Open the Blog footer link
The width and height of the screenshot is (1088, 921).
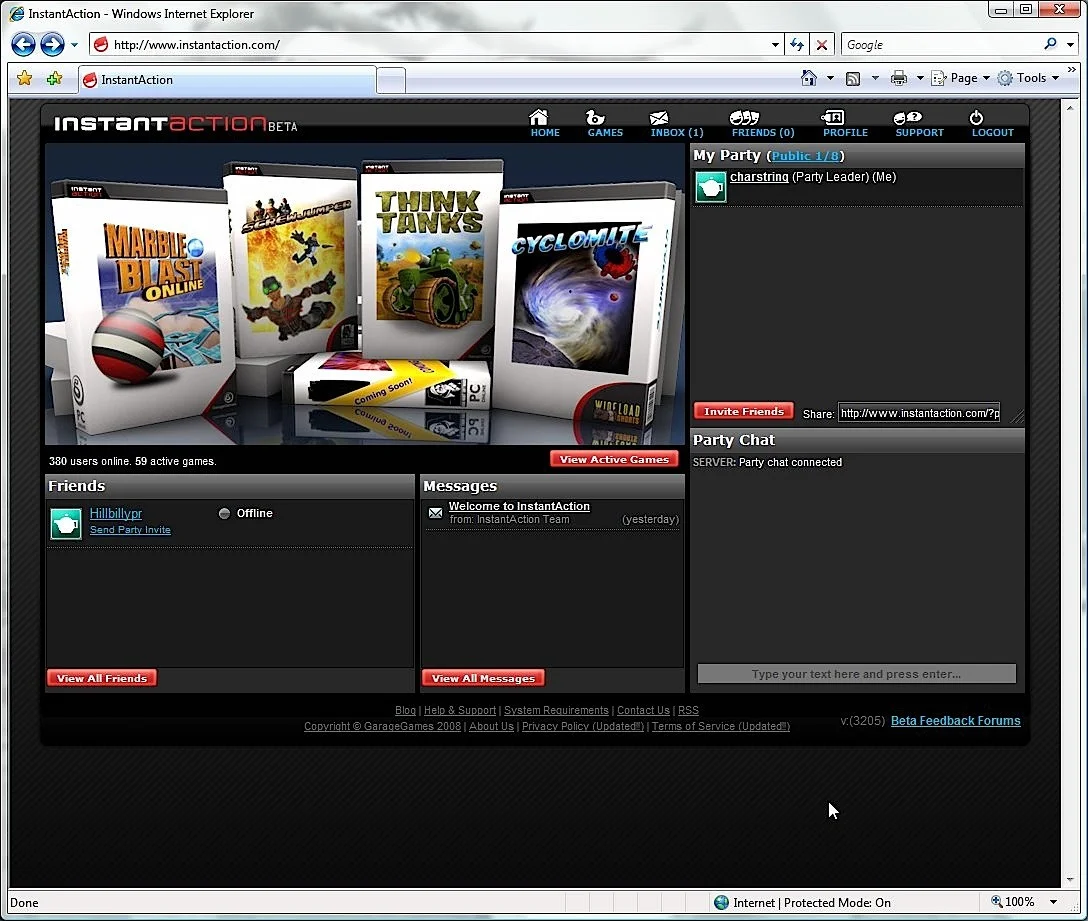[x=405, y=710]
